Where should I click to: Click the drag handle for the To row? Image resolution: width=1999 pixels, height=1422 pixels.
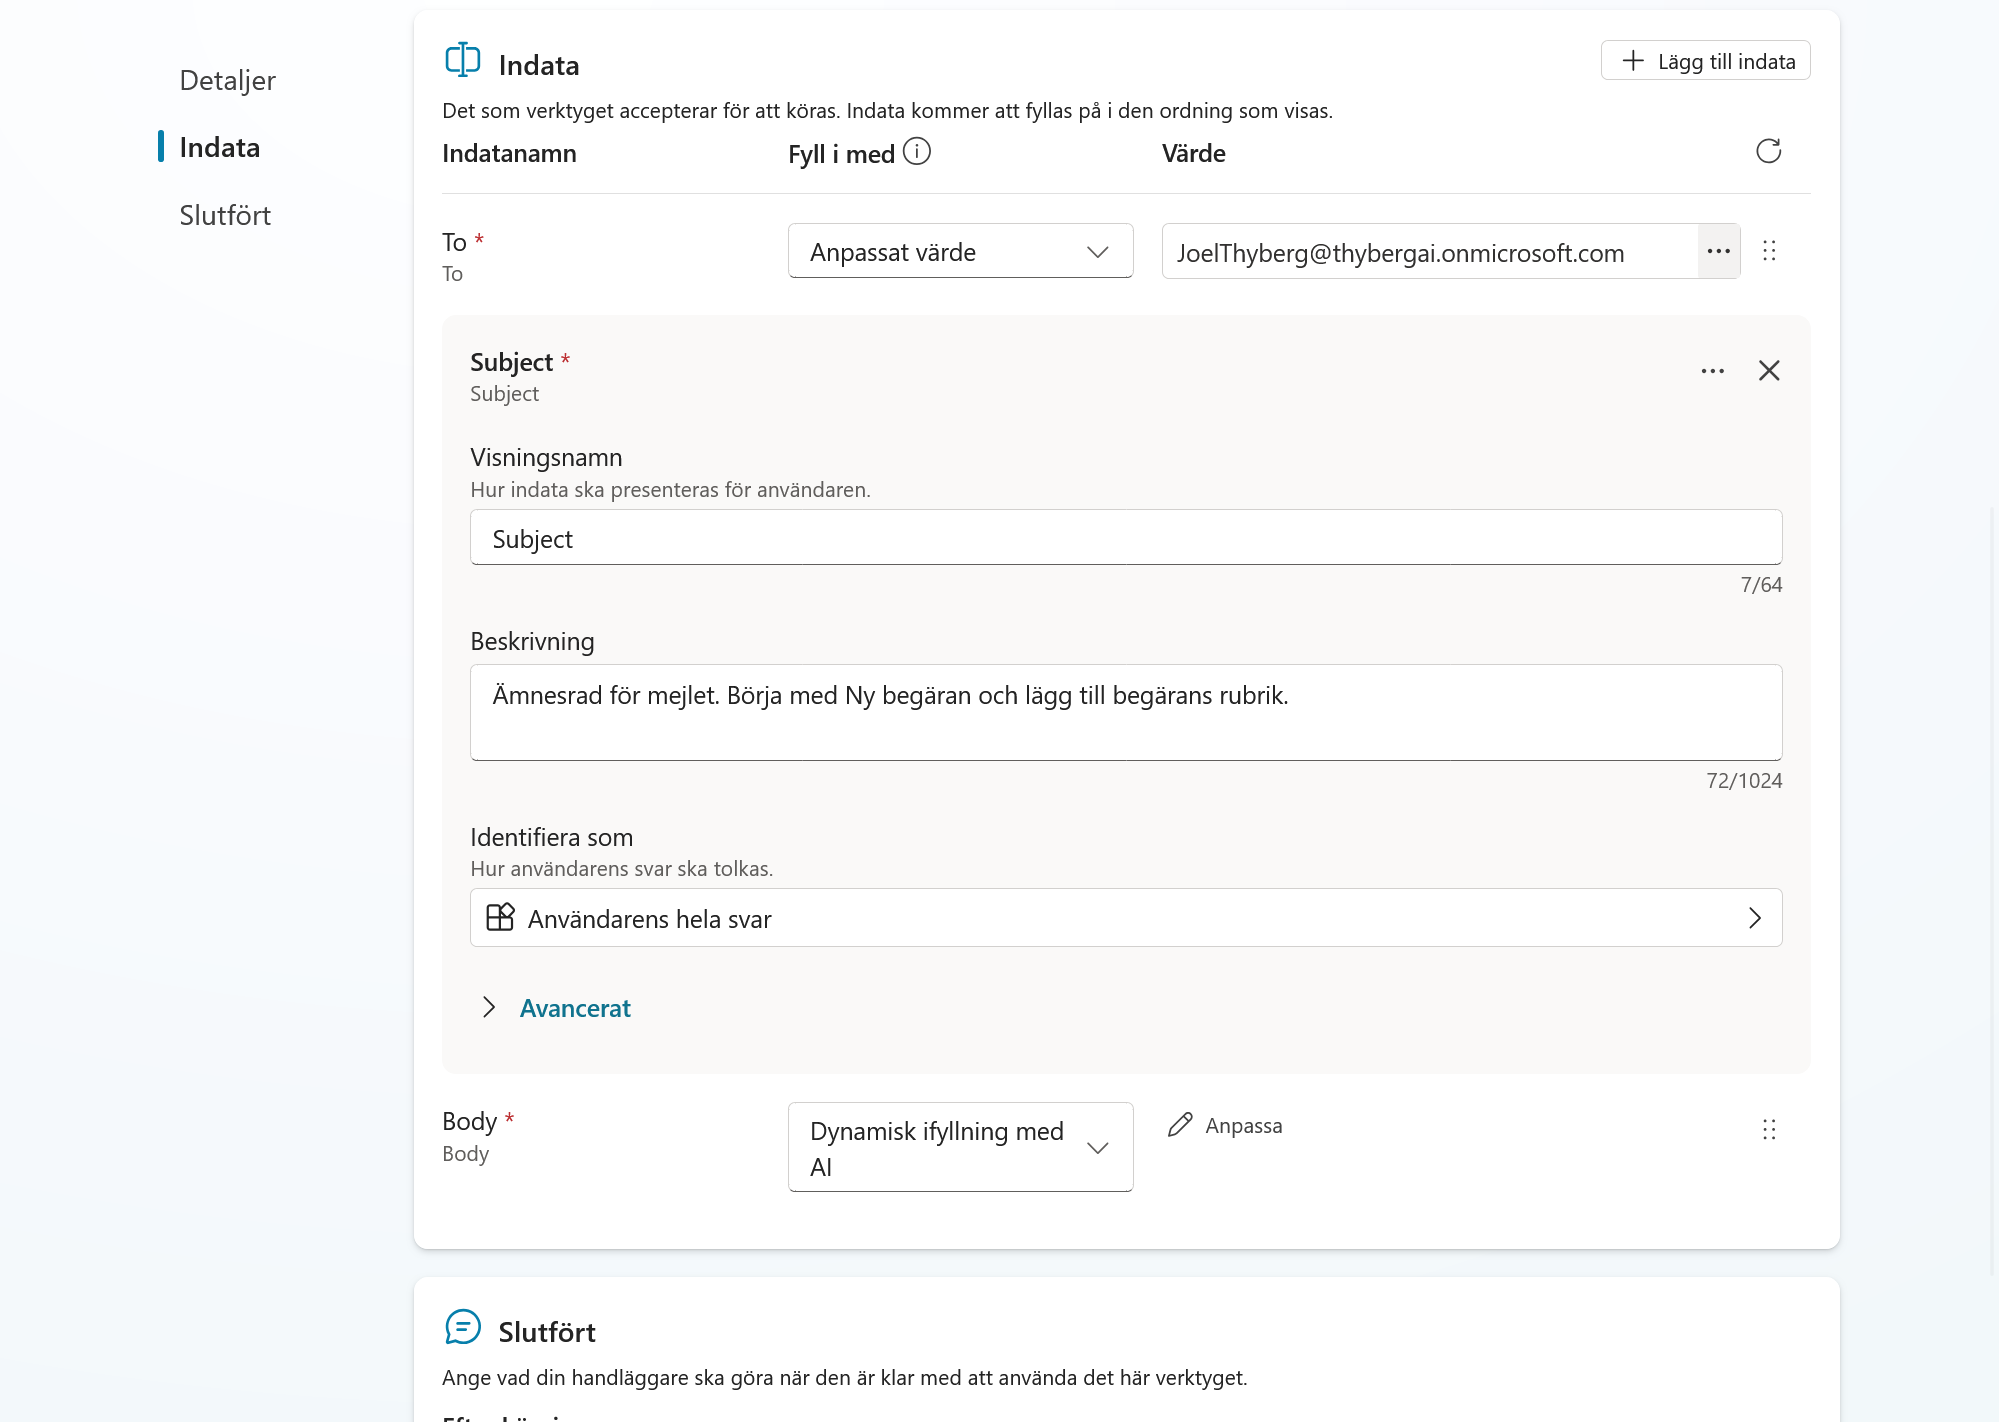tap(1769, 251)
